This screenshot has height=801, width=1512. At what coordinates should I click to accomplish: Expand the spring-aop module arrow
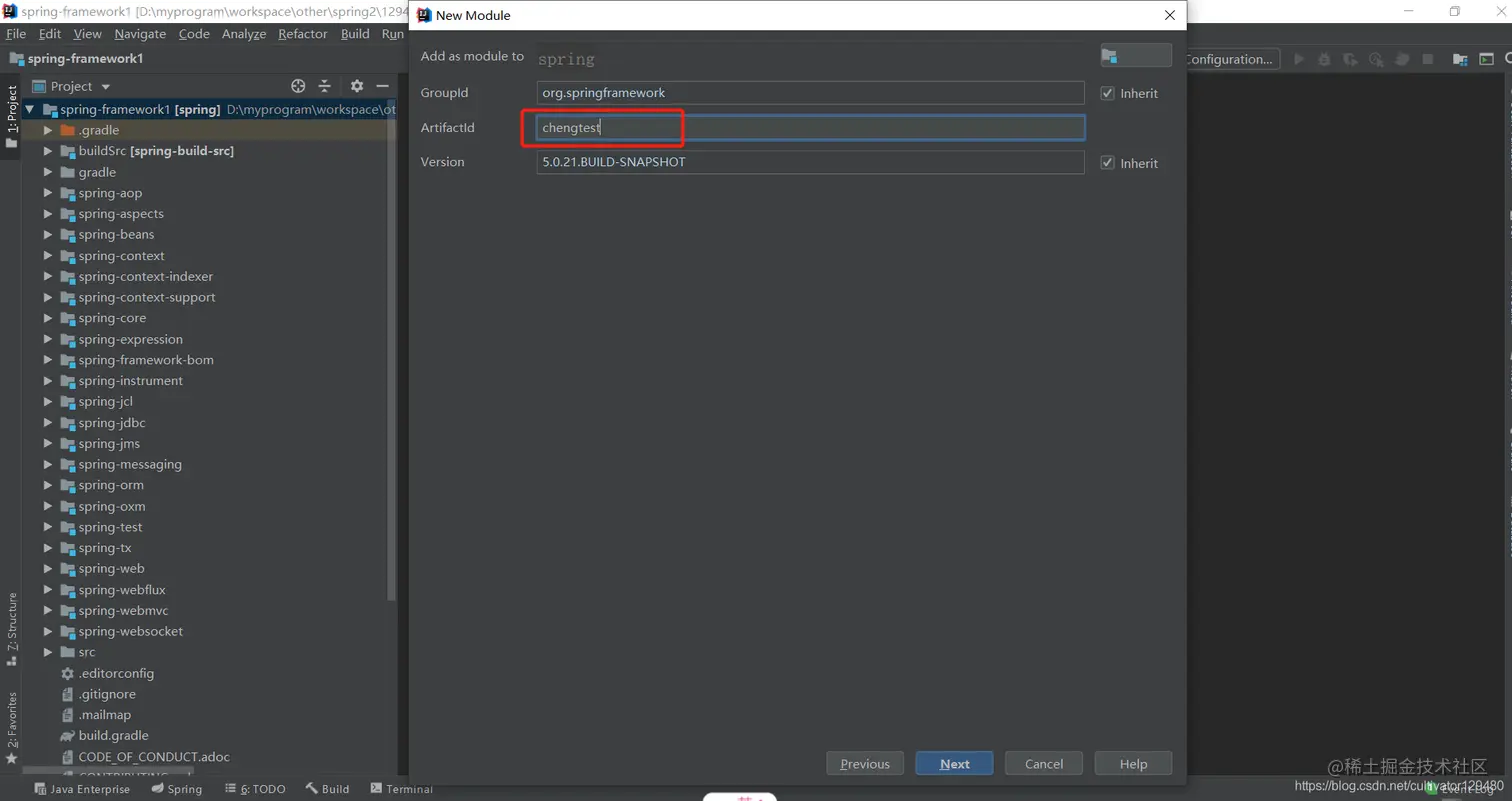coord(47,193)
